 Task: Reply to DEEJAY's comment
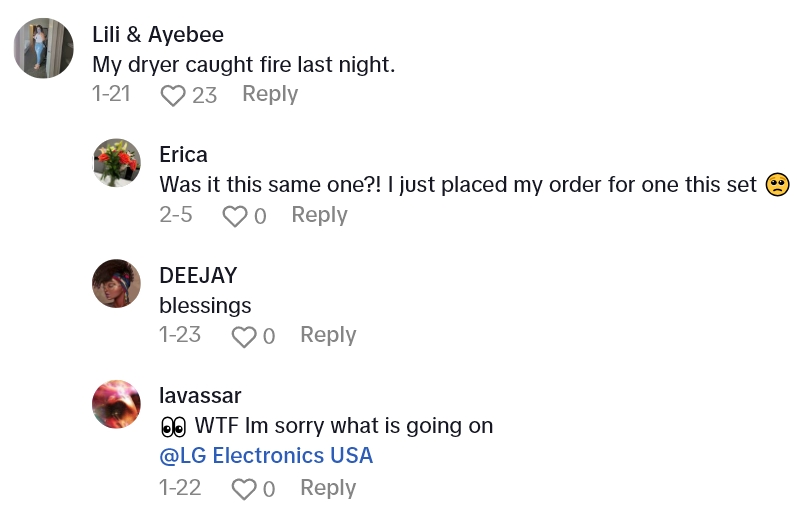[x=328, y=335]
